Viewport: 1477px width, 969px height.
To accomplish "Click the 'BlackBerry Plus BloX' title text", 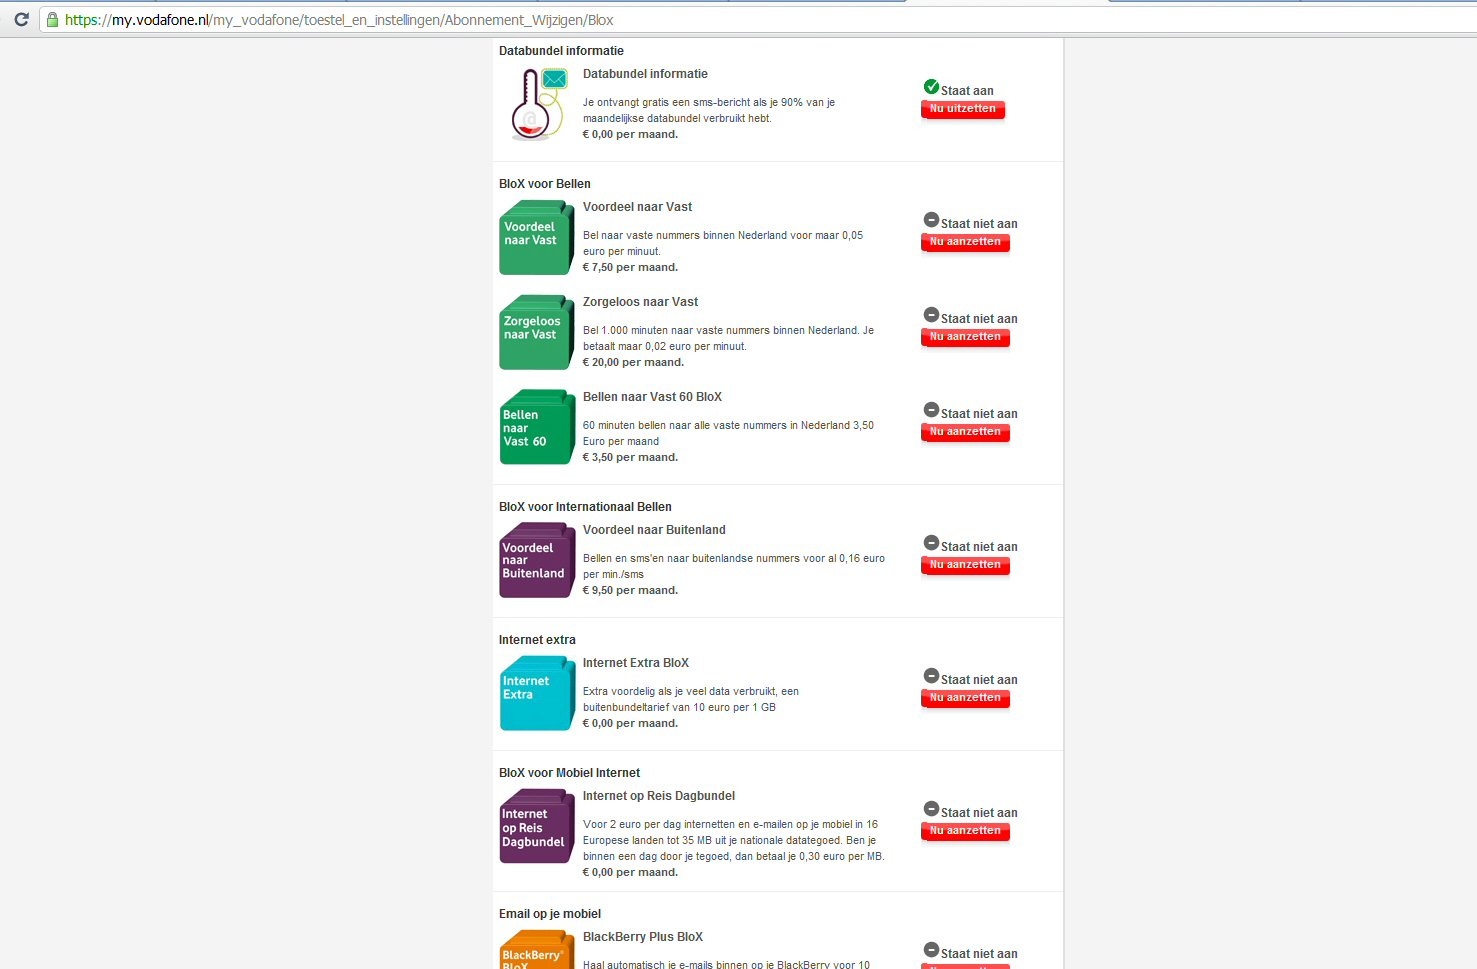I will click(643, 937).
